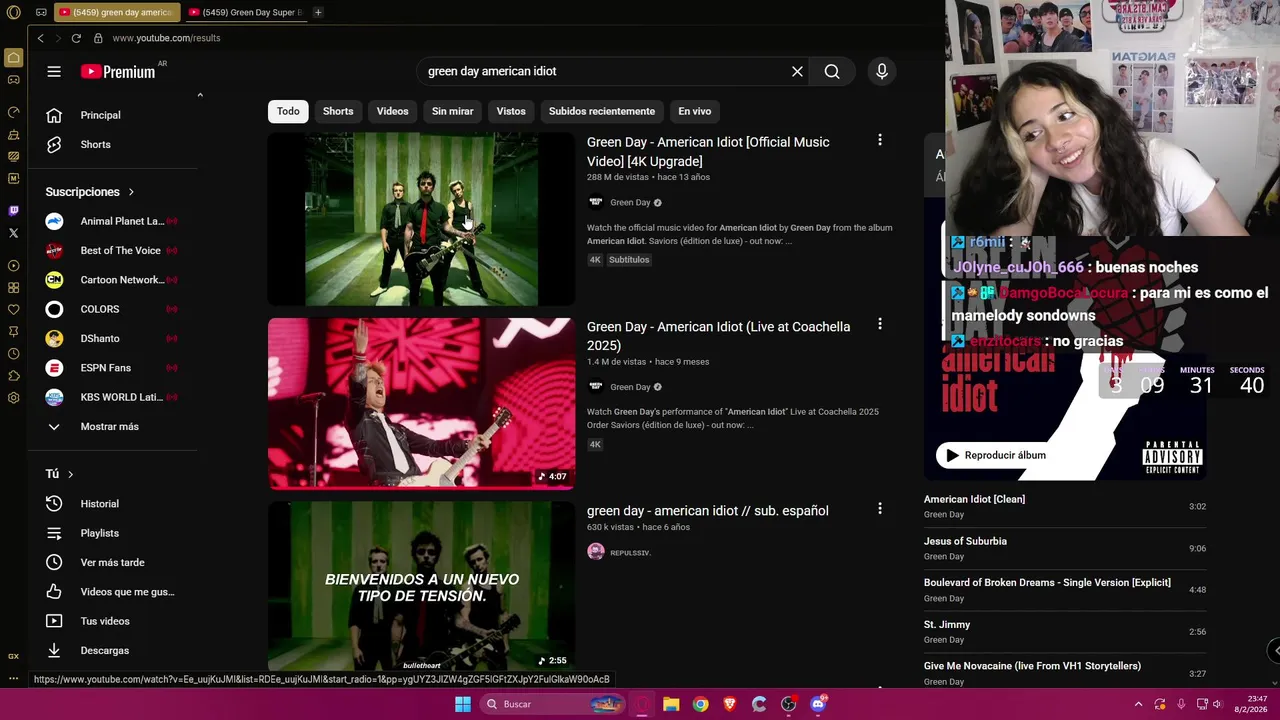
Task: Open Windows Start menu
Action: coord(463,704)
